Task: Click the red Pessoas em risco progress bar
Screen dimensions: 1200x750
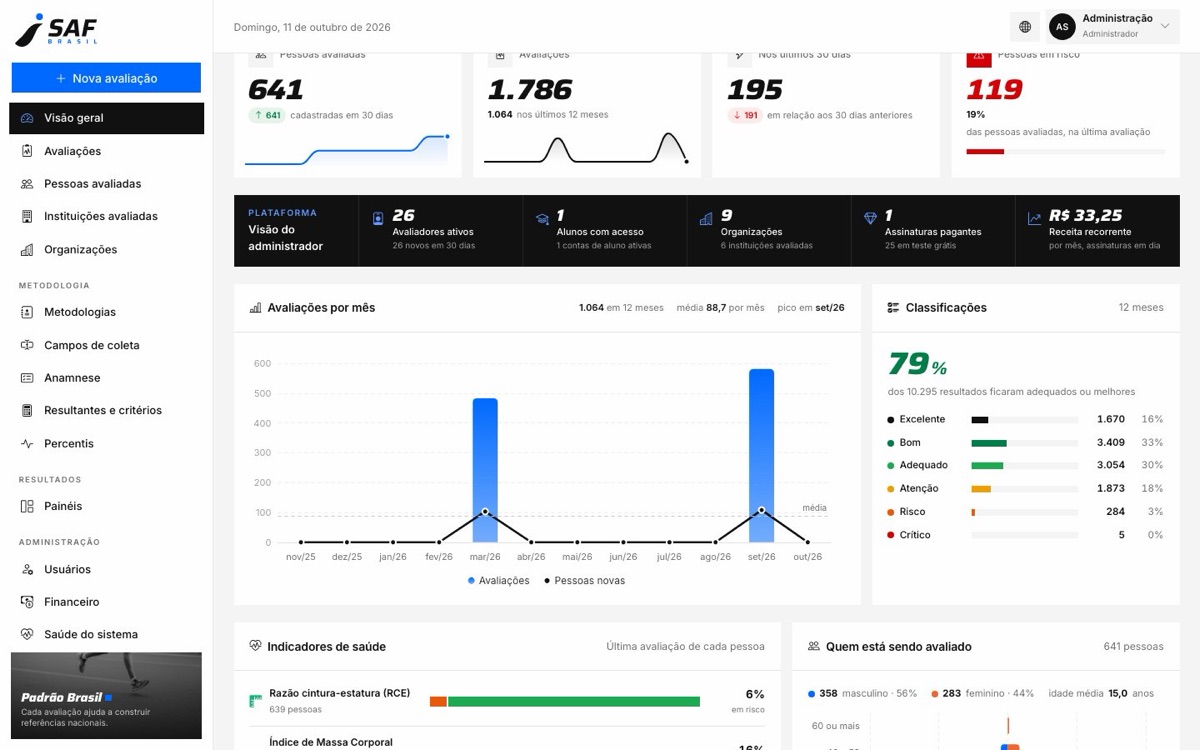Action: [x=985, y=152]
